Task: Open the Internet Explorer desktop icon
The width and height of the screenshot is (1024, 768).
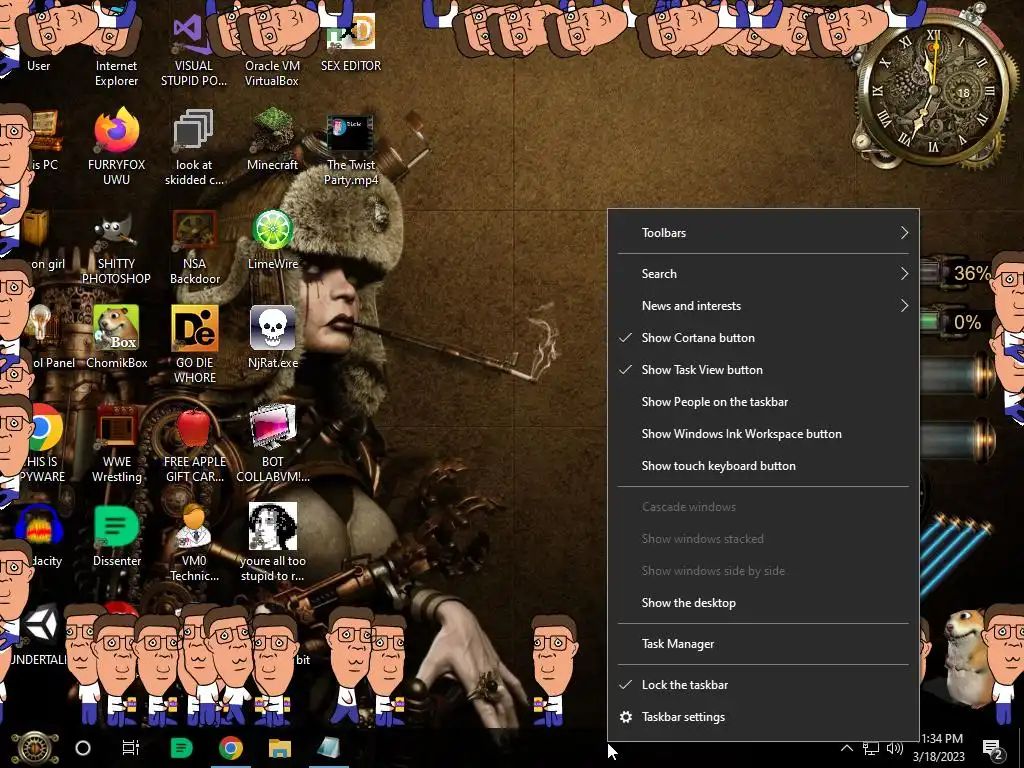Action: [116, 49]
